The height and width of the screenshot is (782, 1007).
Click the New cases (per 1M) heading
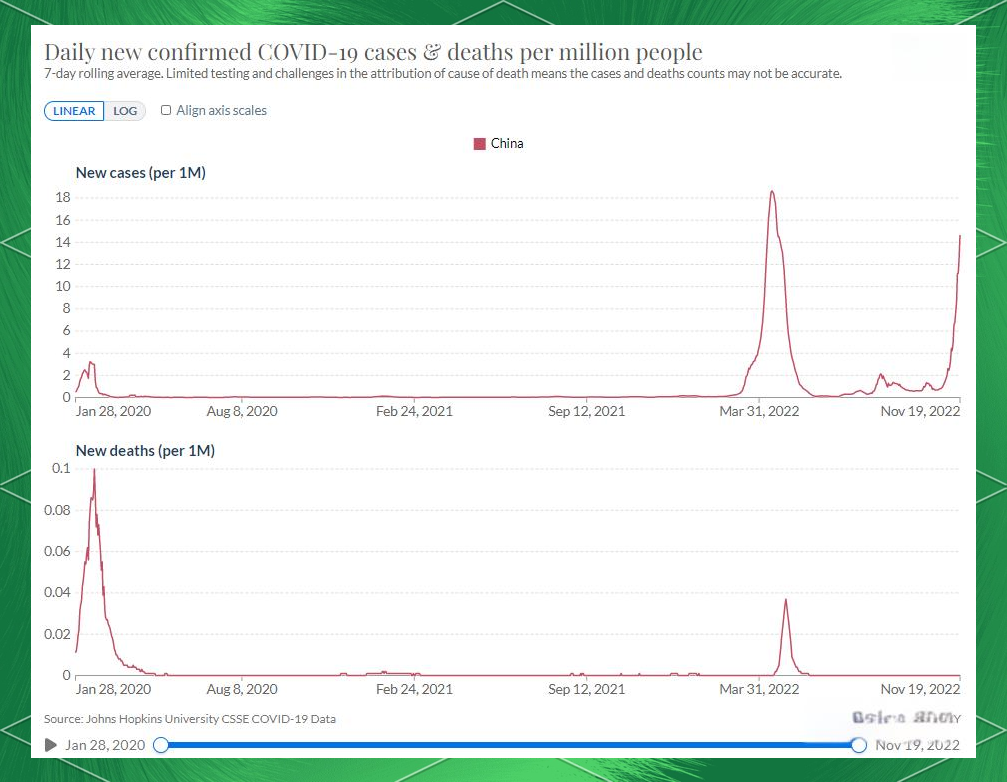tap(141, 173)
